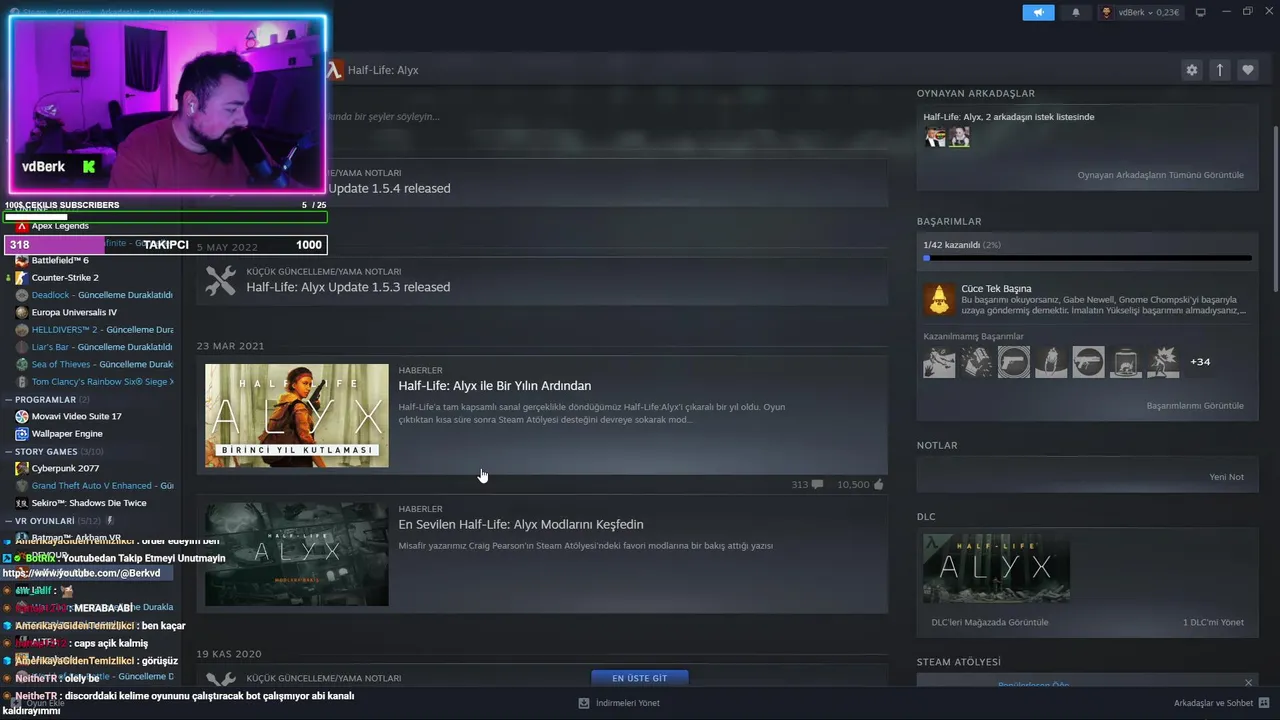Screen dimensions: 1280x720
Task: Open the notifications bell
Action: coord(1076,12)
